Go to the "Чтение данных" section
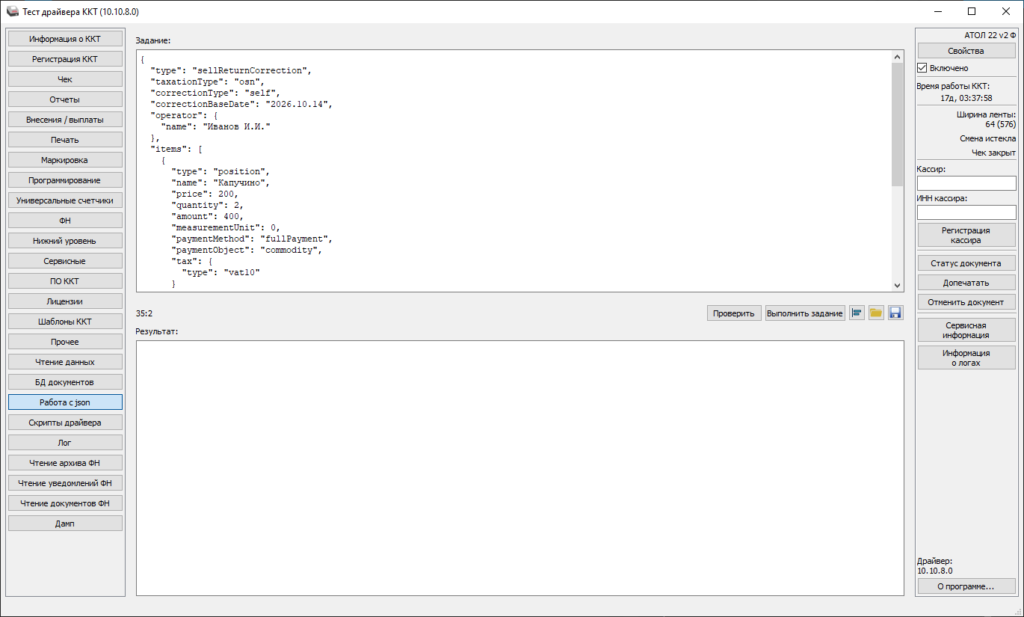The height and width of the screenshot is (617, 1024). [x=65, y=362]
